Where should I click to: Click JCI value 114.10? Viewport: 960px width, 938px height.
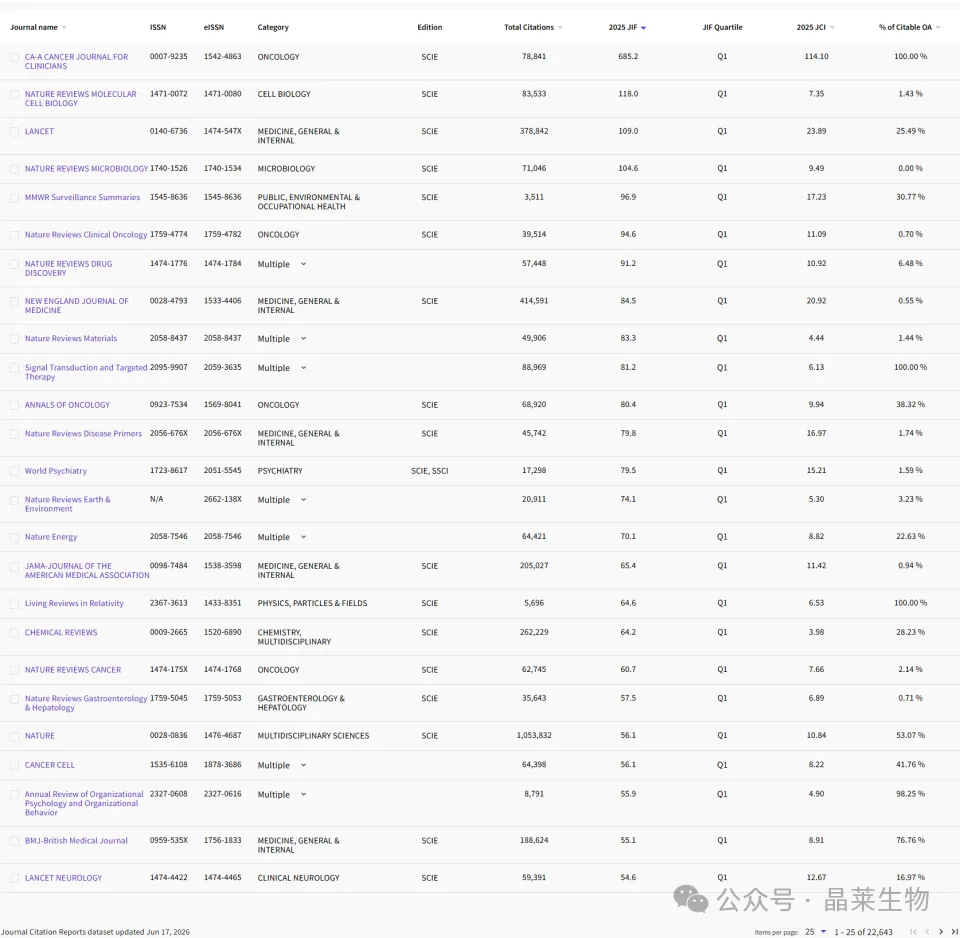click(x=816, y=56)
